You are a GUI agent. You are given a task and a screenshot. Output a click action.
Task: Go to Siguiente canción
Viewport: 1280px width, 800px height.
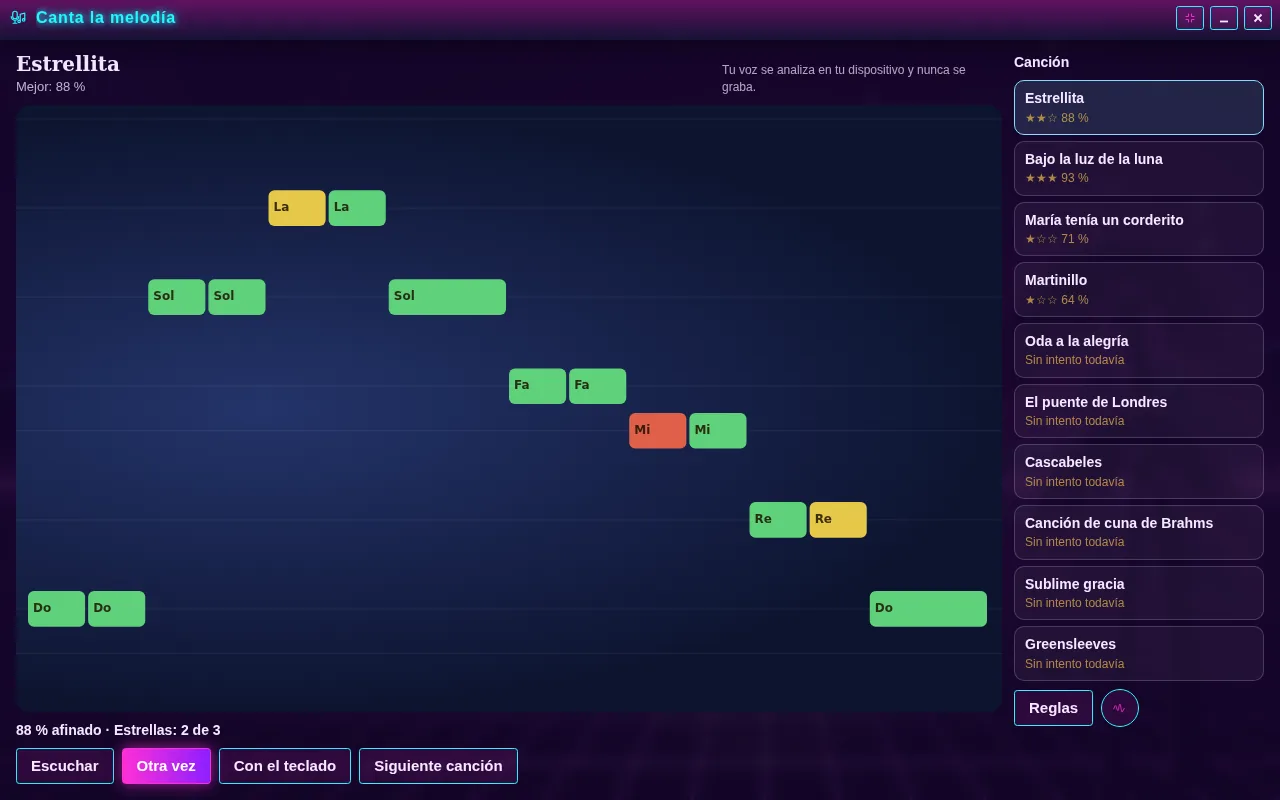point(438,766)
